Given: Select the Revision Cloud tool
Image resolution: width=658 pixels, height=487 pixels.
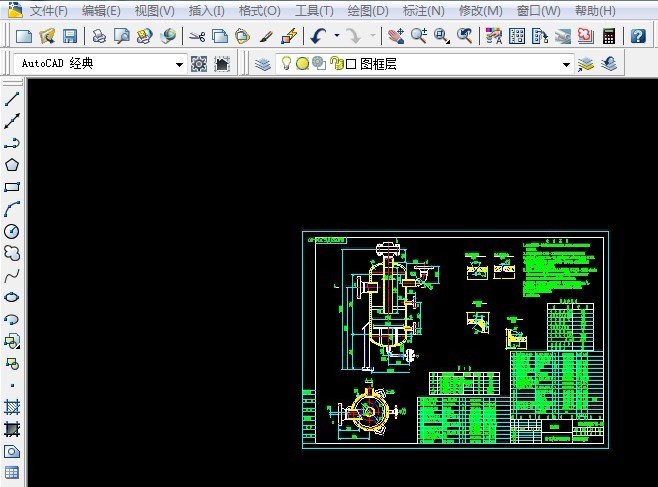Looking at the screenshot, I should [x=12, y=253].
